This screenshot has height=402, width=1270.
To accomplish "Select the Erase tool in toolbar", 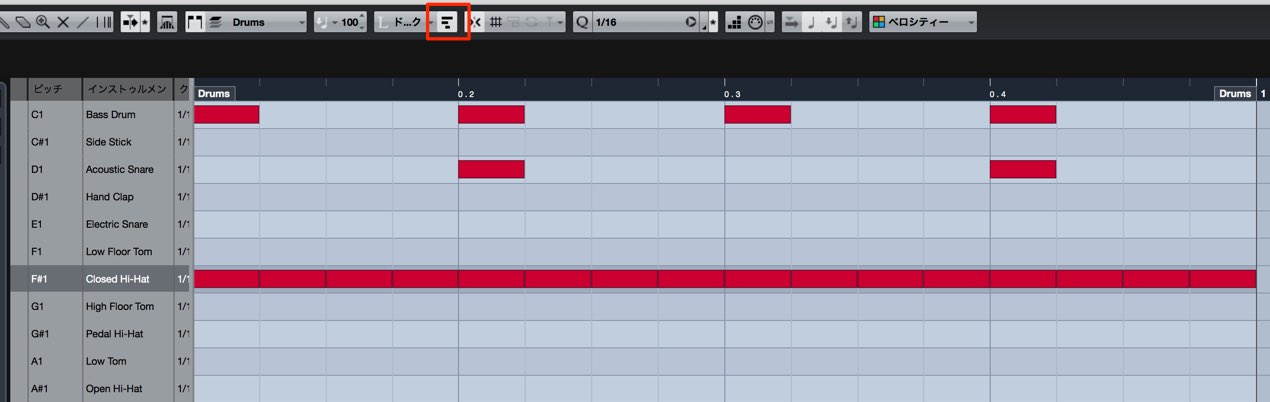I will tap(23, 22).
